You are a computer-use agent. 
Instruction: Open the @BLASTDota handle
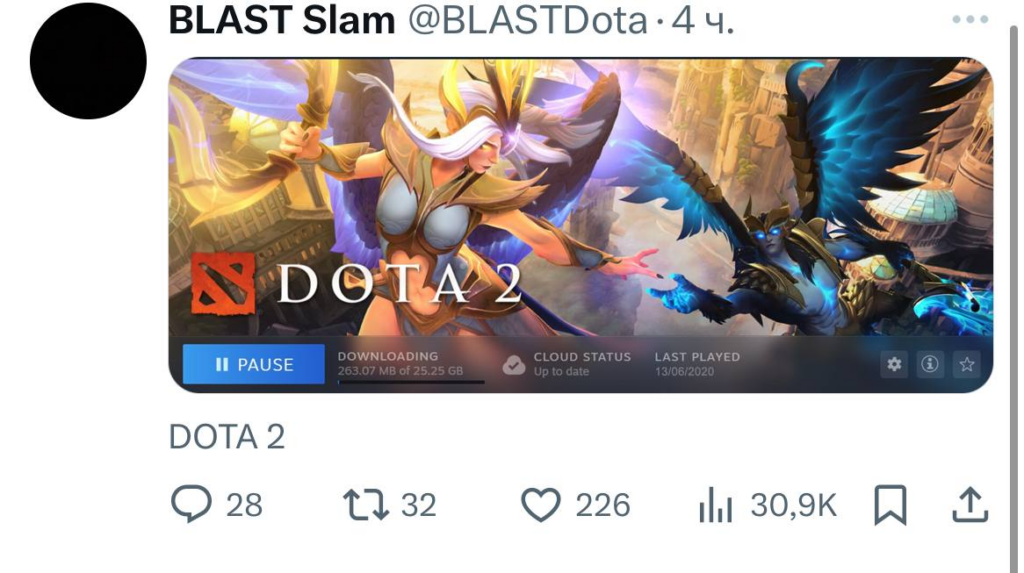tap(528, 20)
